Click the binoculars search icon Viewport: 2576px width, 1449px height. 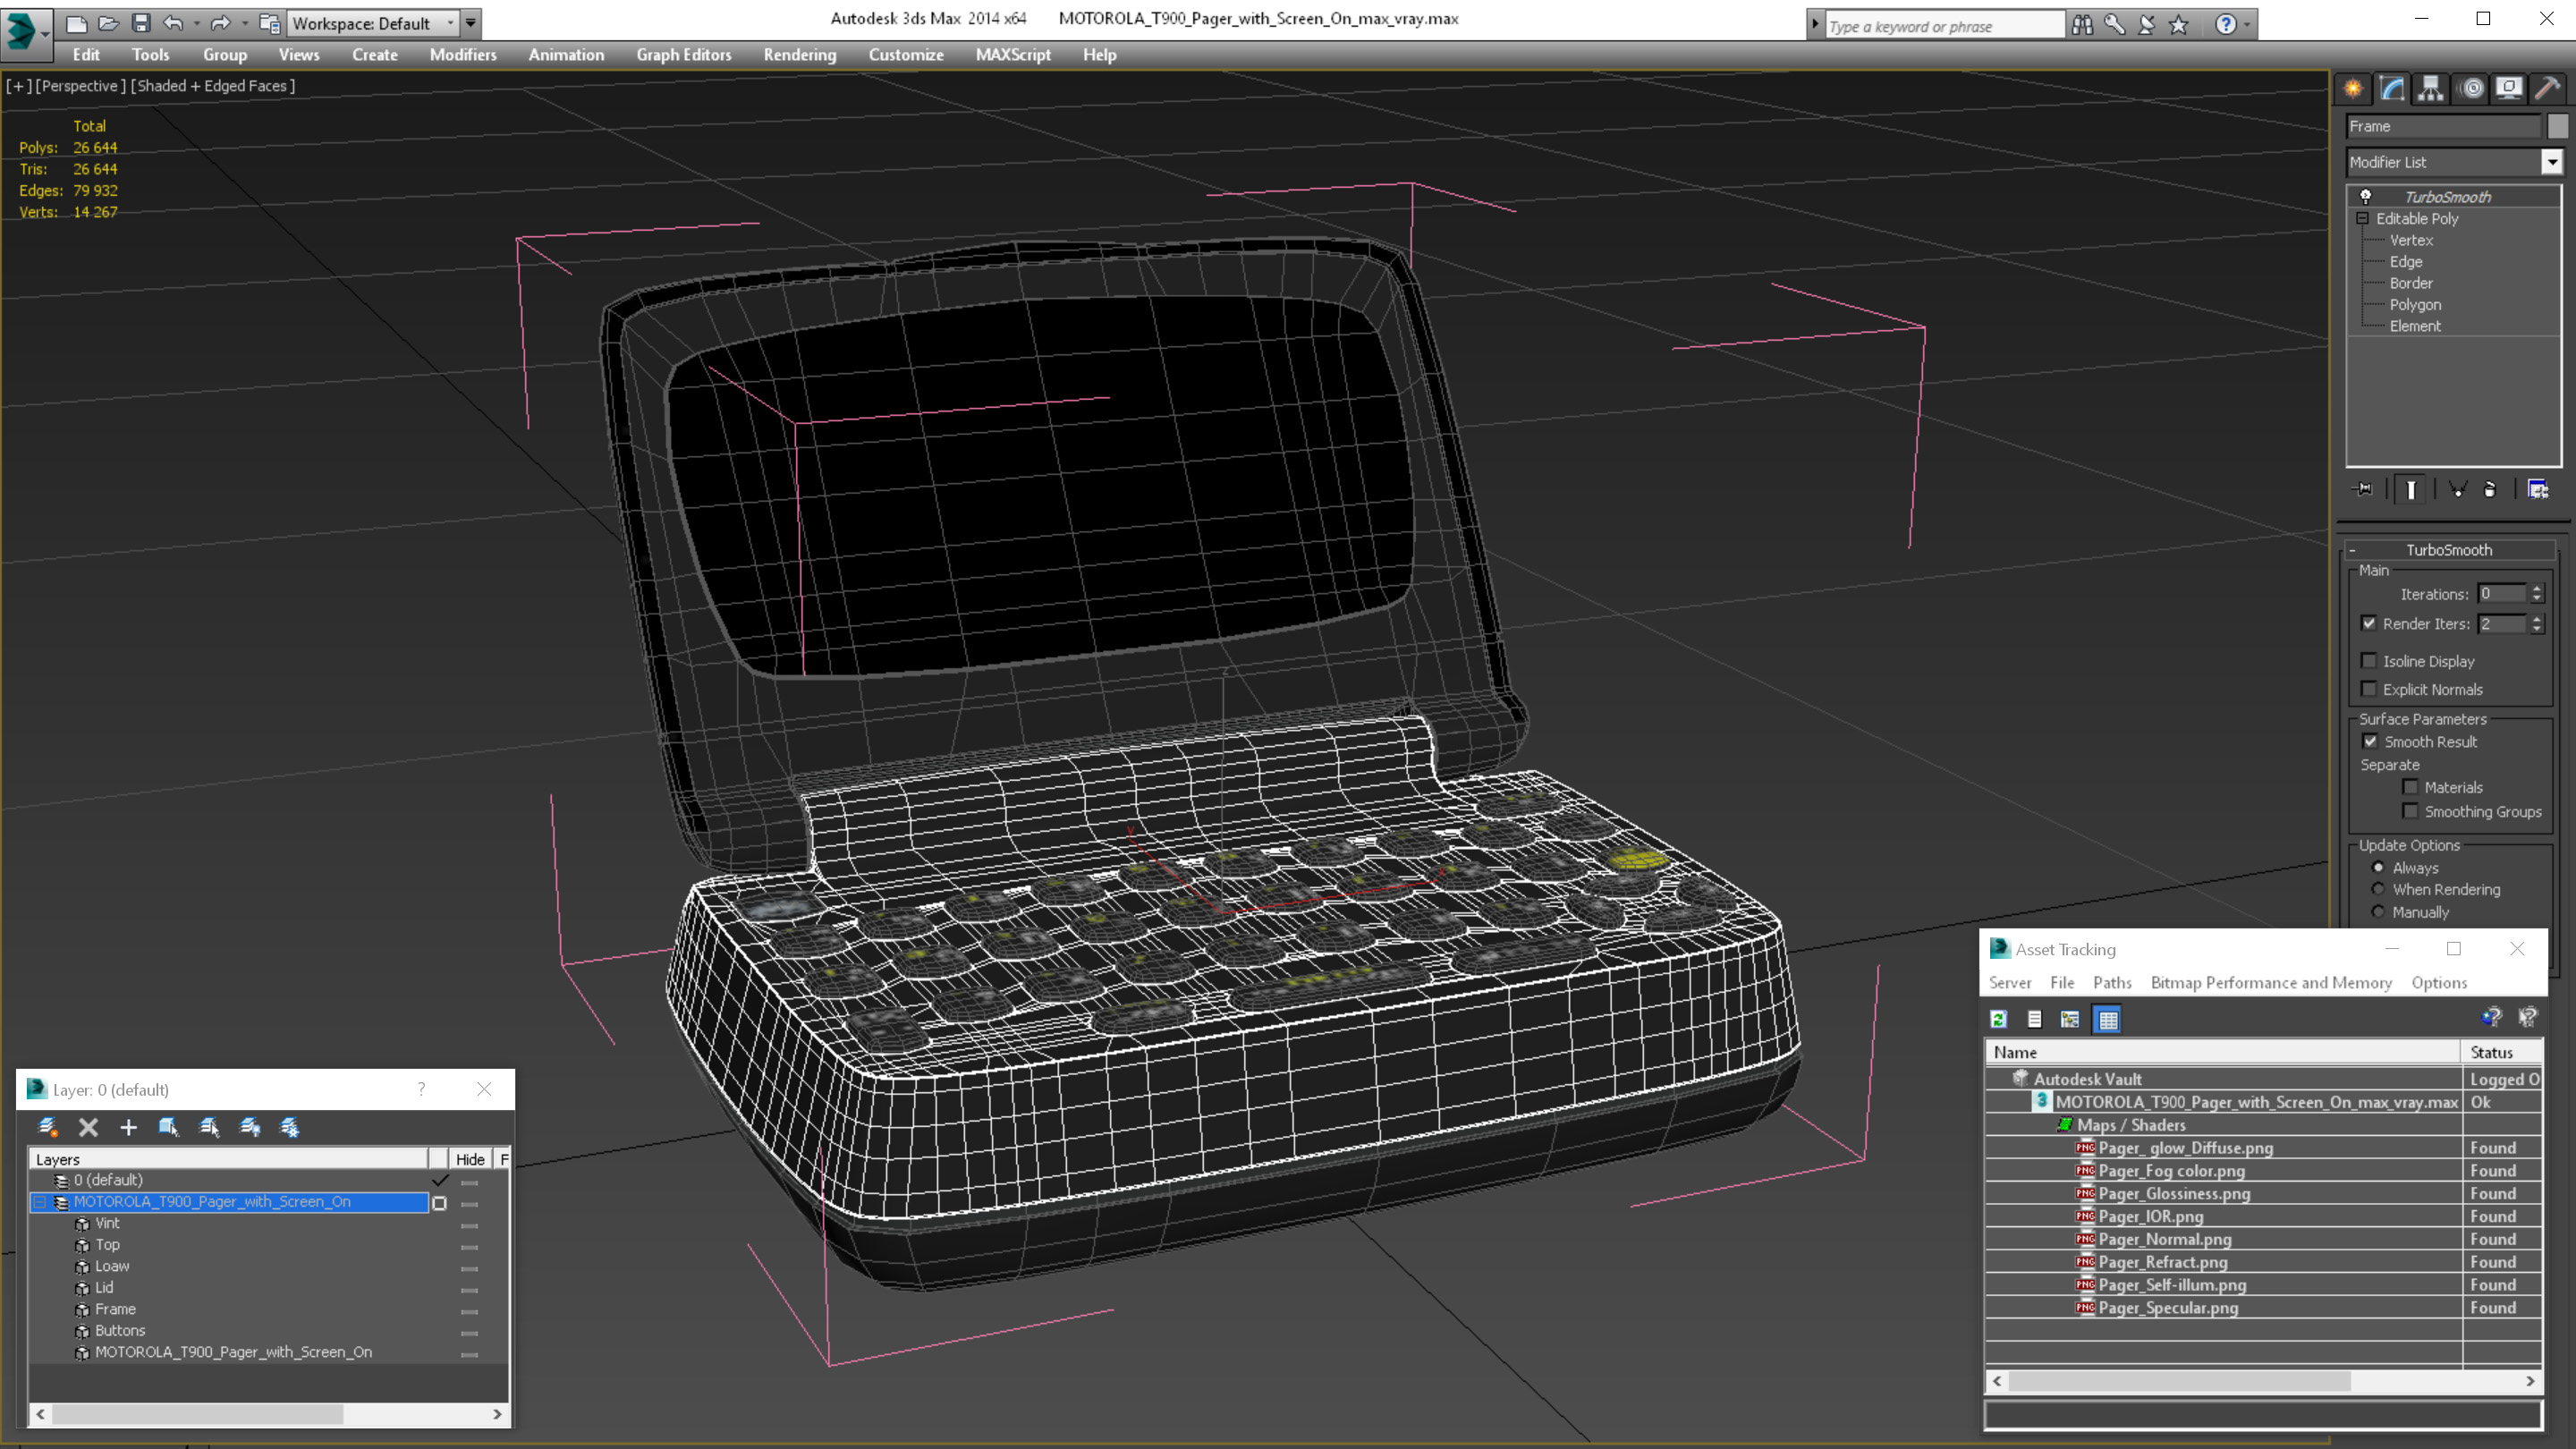point(2082,24)
